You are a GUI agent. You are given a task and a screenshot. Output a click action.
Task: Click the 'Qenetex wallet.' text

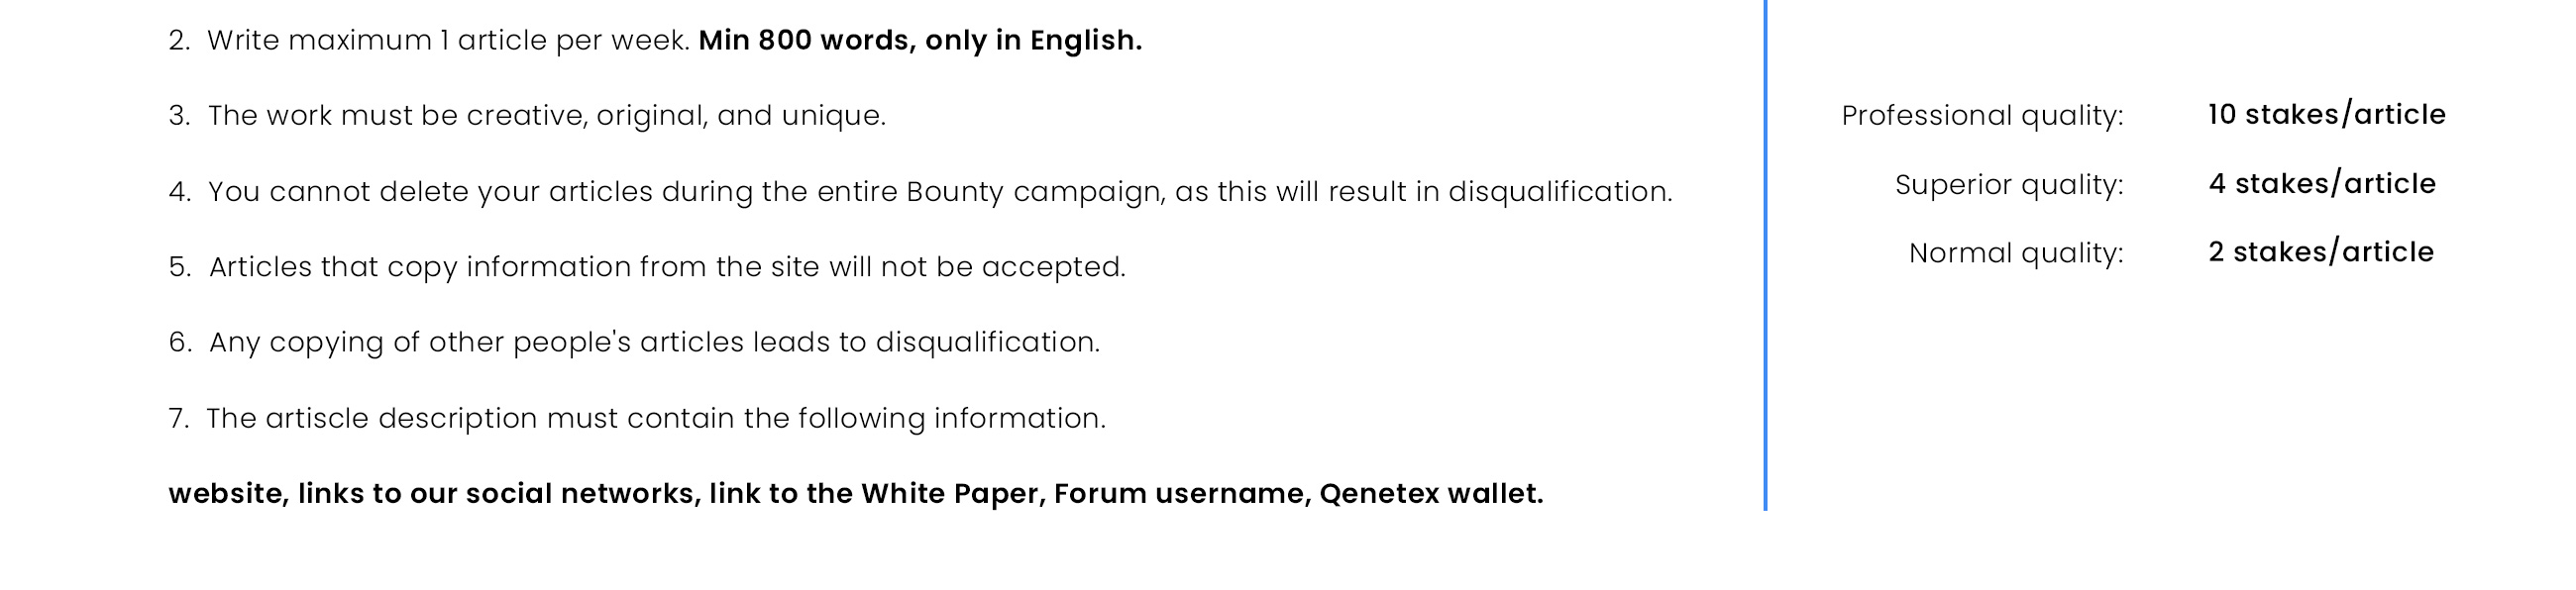coord(1432,494)
